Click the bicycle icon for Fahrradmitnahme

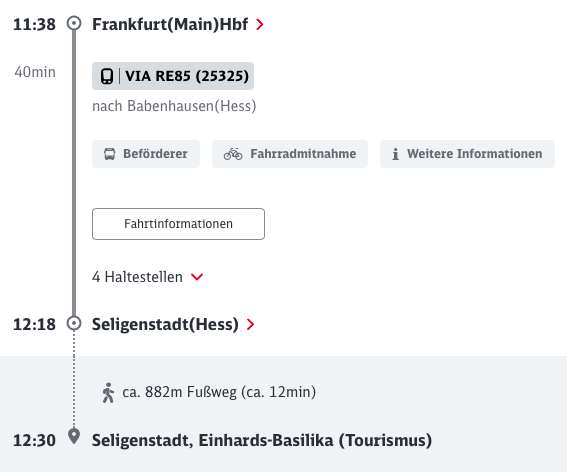tap(233, 154)
